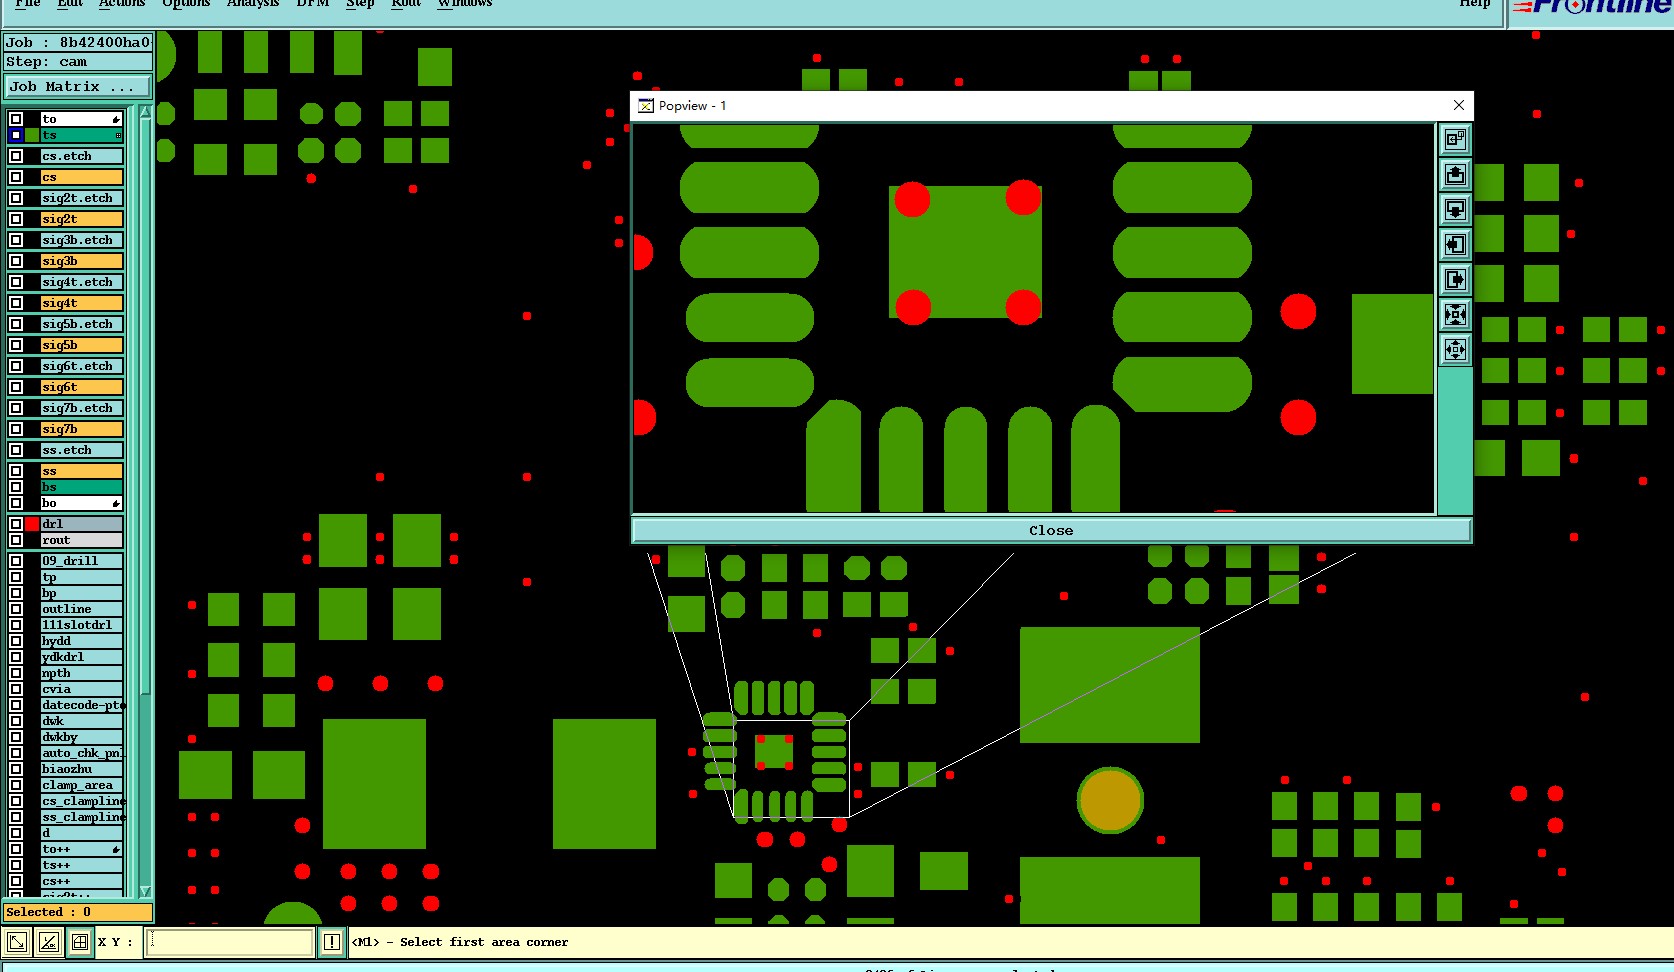1674x972 pixels.
Task: Select the bs layer name
Action: pos(81,487)
